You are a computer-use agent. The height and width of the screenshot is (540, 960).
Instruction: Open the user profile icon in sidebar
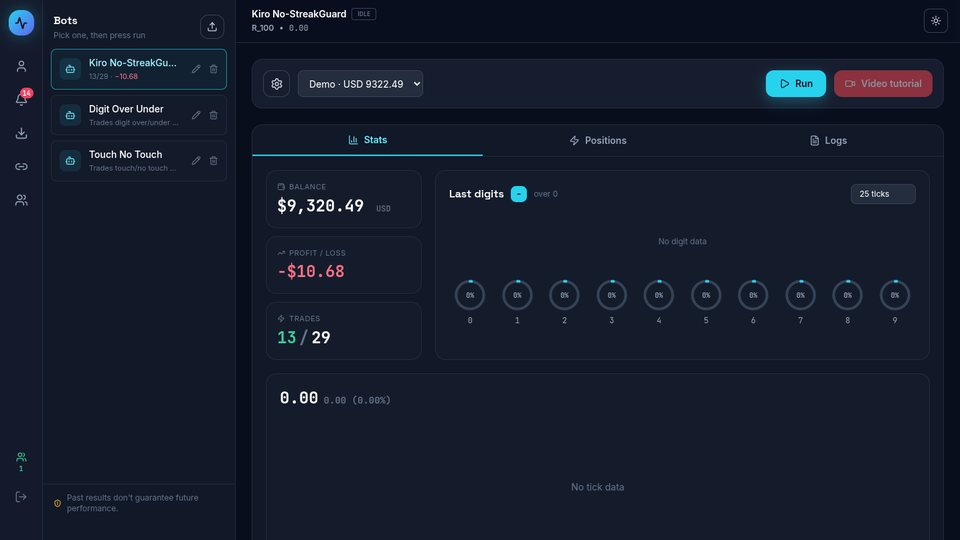(21, 66)
